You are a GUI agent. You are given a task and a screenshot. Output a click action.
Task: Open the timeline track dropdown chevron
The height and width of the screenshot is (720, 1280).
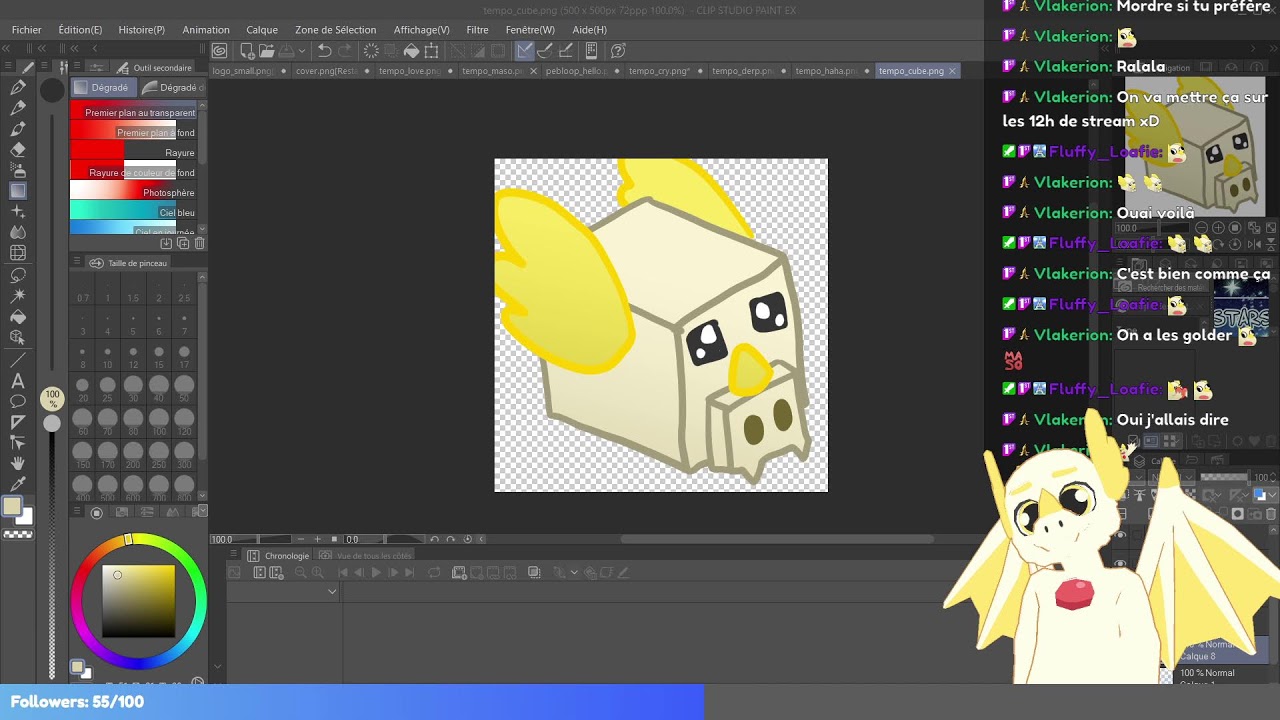tap(333, 592)
